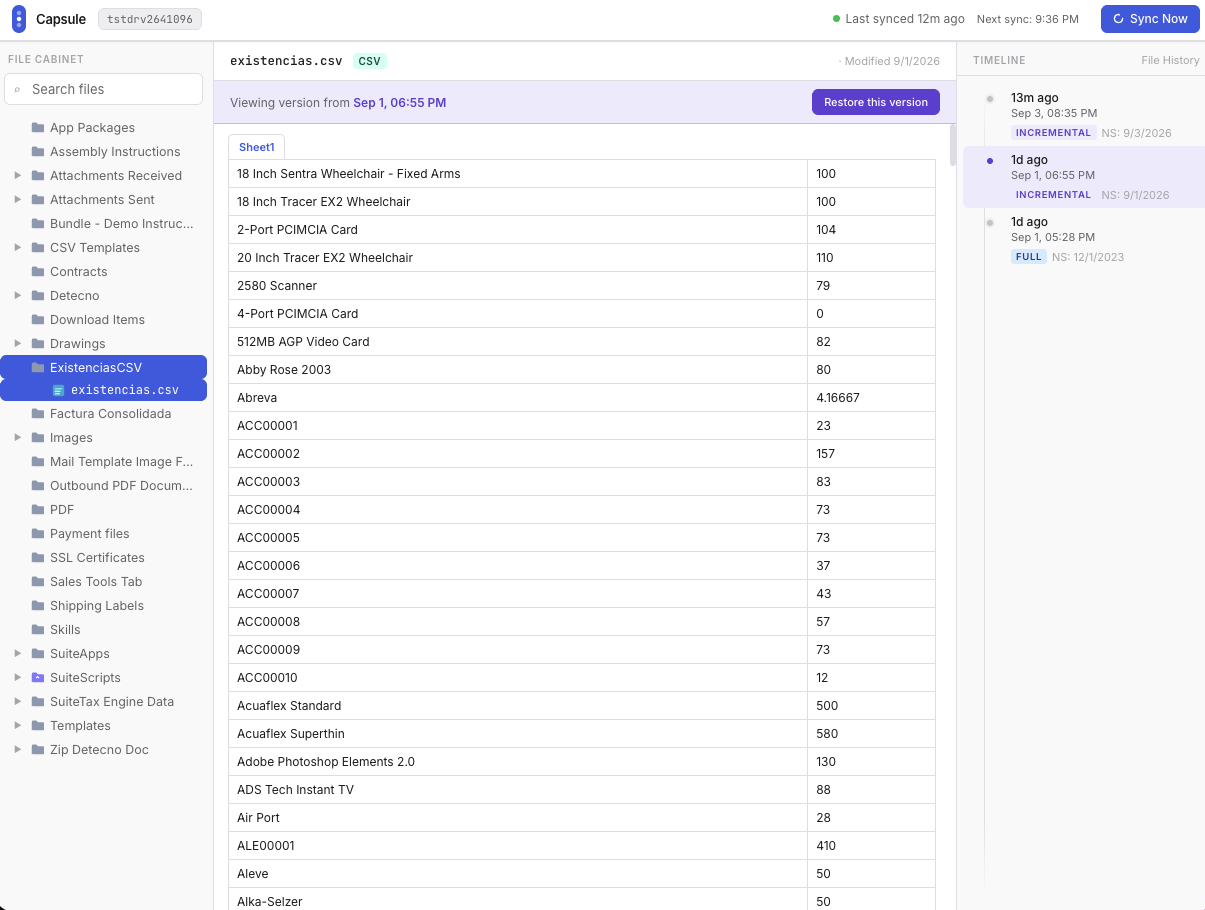
Task: Click the ACC00002 quantity cell 157
Action: pyautogui.click(x=872, y=454)
